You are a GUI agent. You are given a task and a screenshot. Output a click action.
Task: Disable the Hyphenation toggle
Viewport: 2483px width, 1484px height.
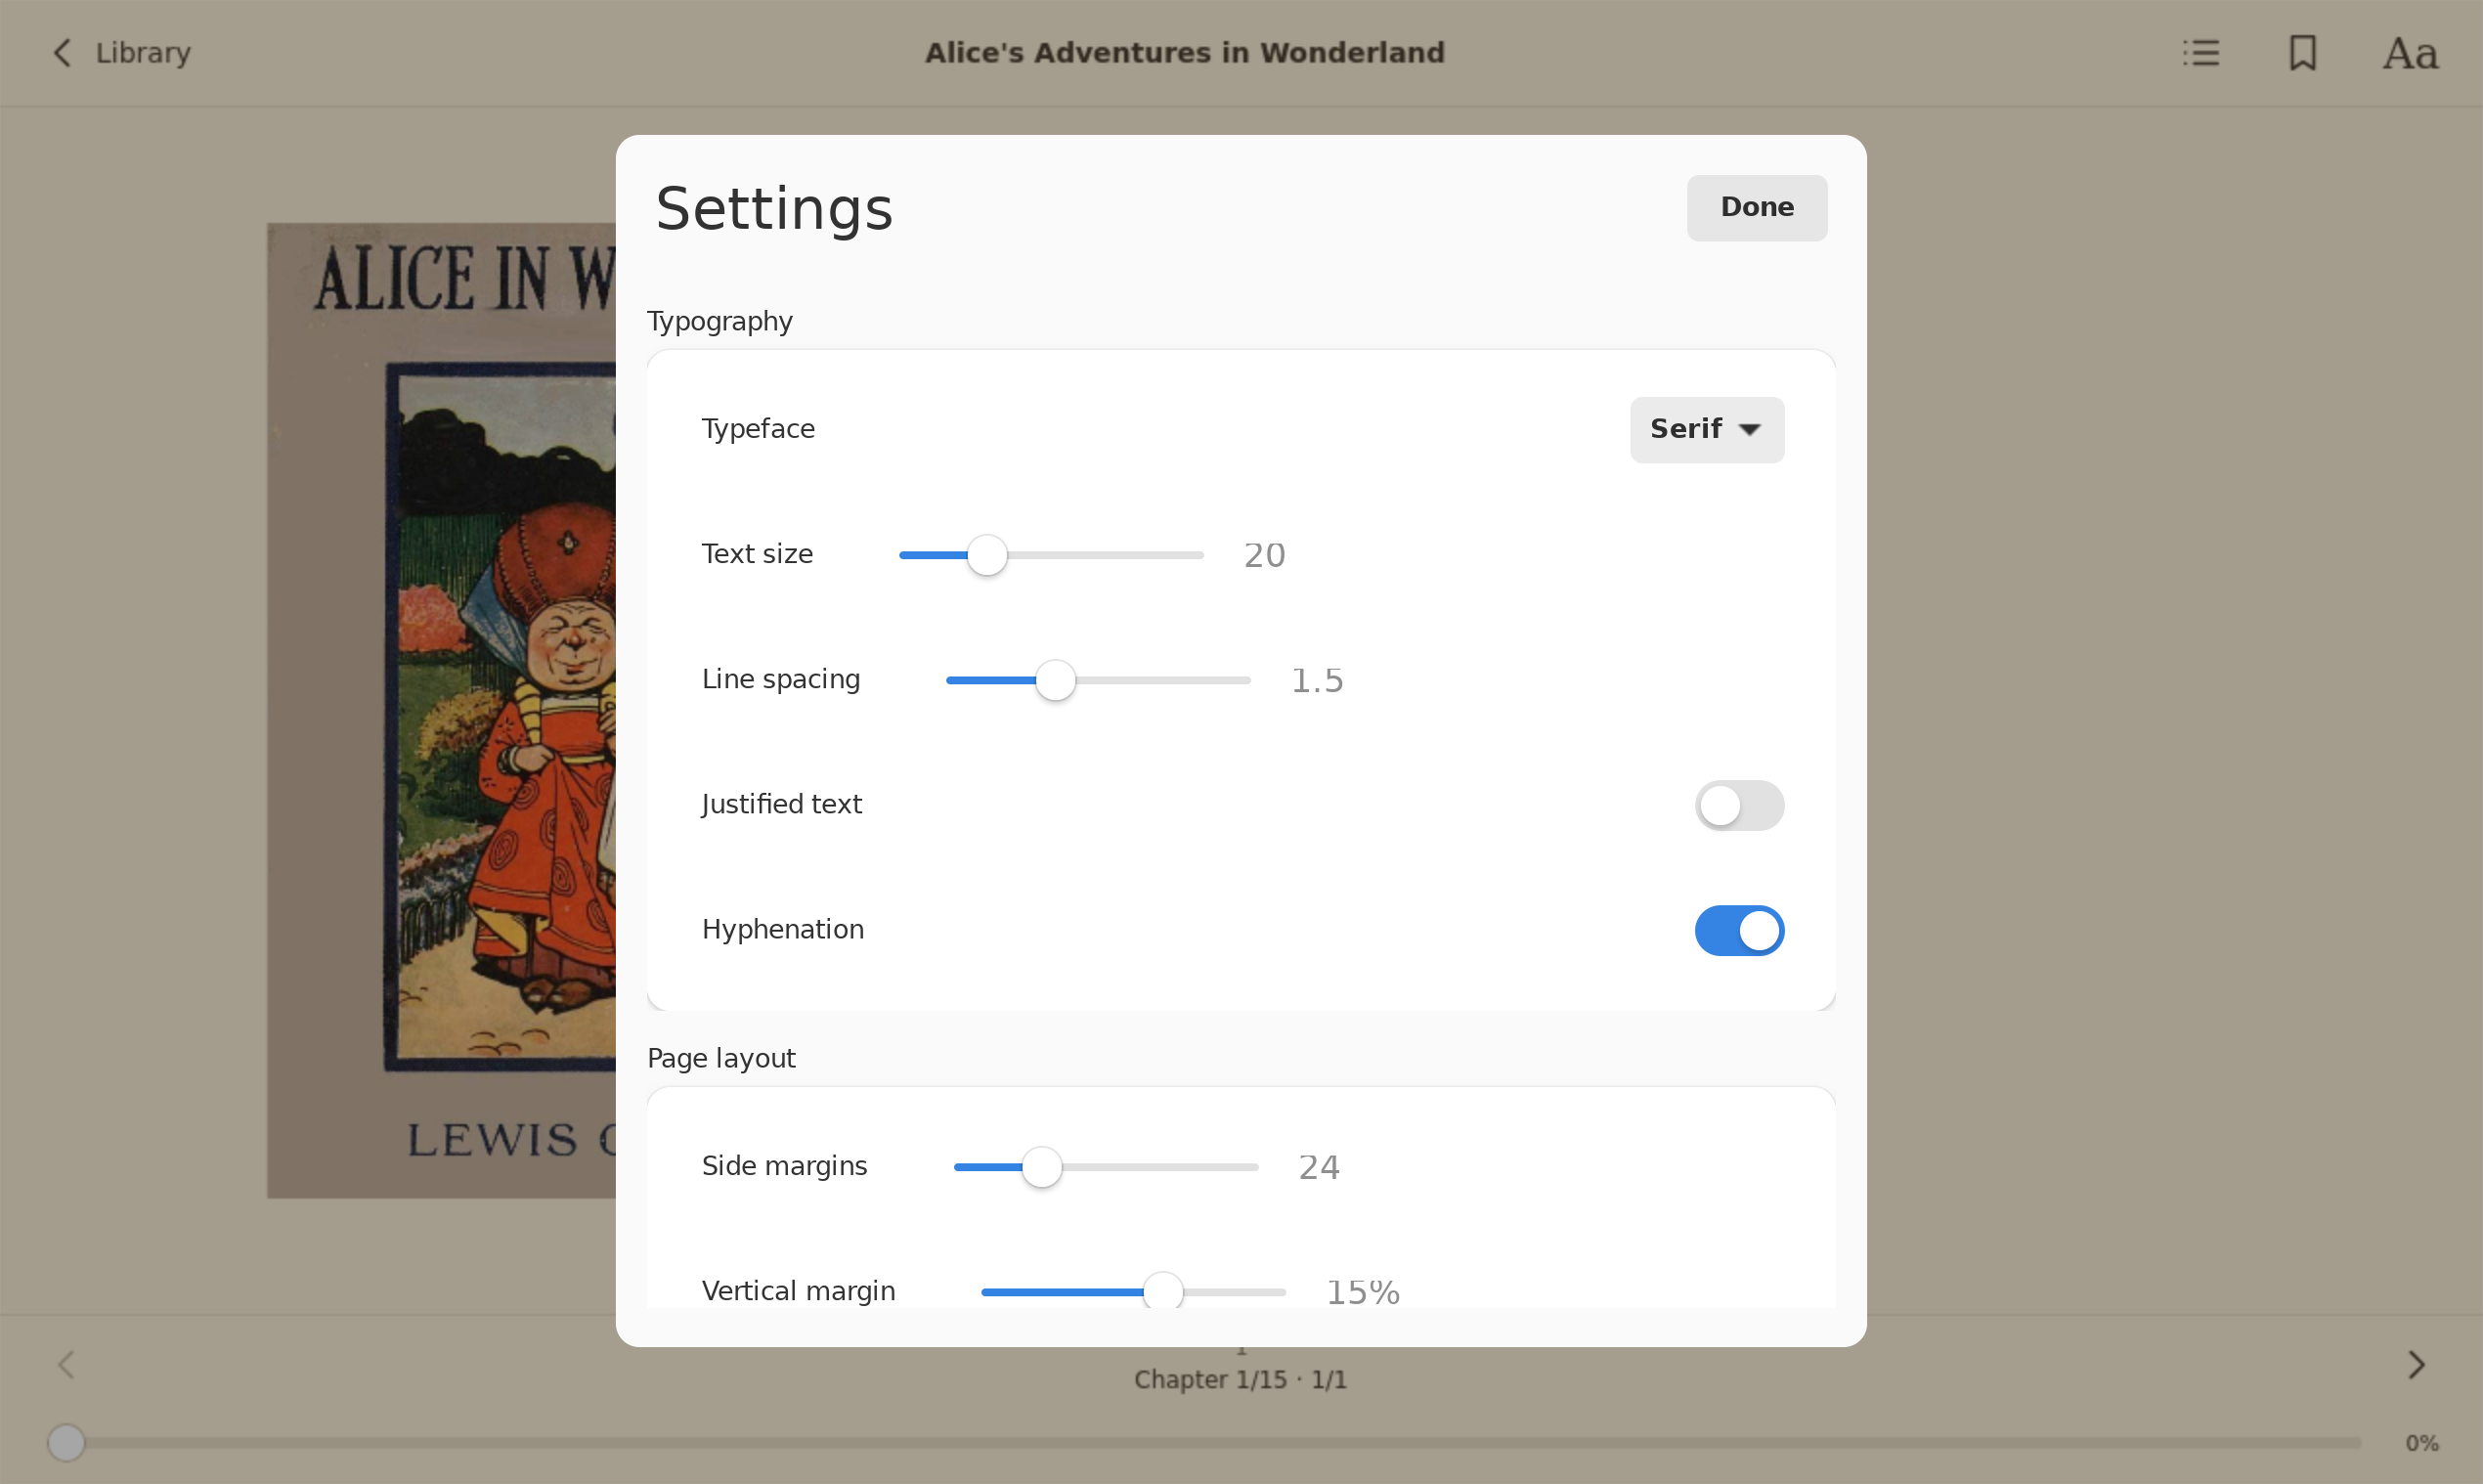[x=1739, y=930]
